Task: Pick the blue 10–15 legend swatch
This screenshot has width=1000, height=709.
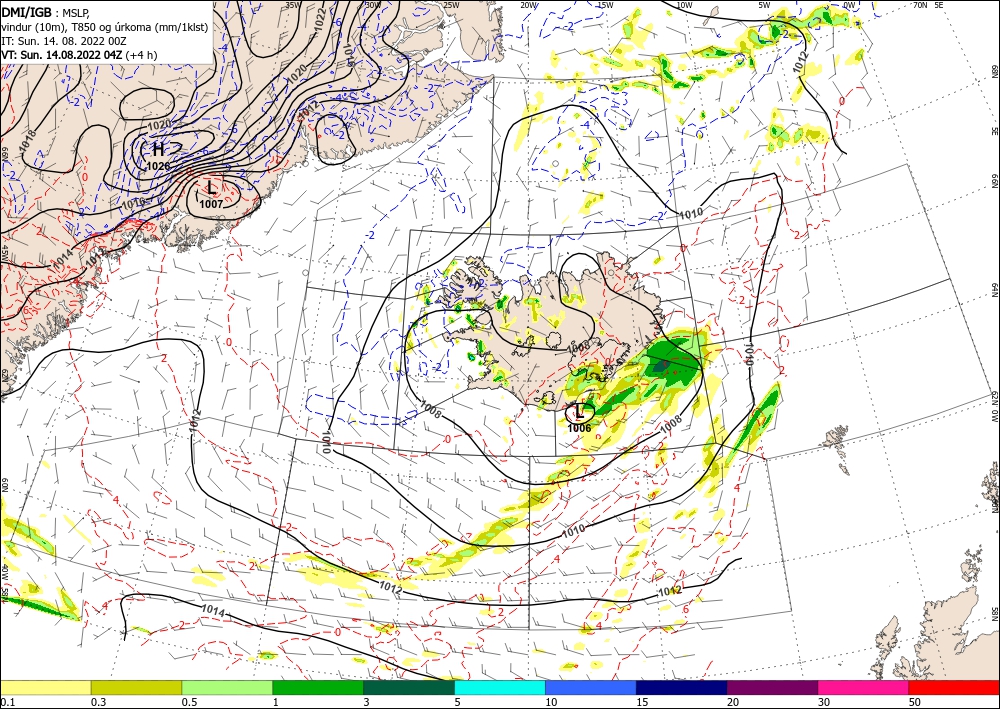Action: pos(591,687)
